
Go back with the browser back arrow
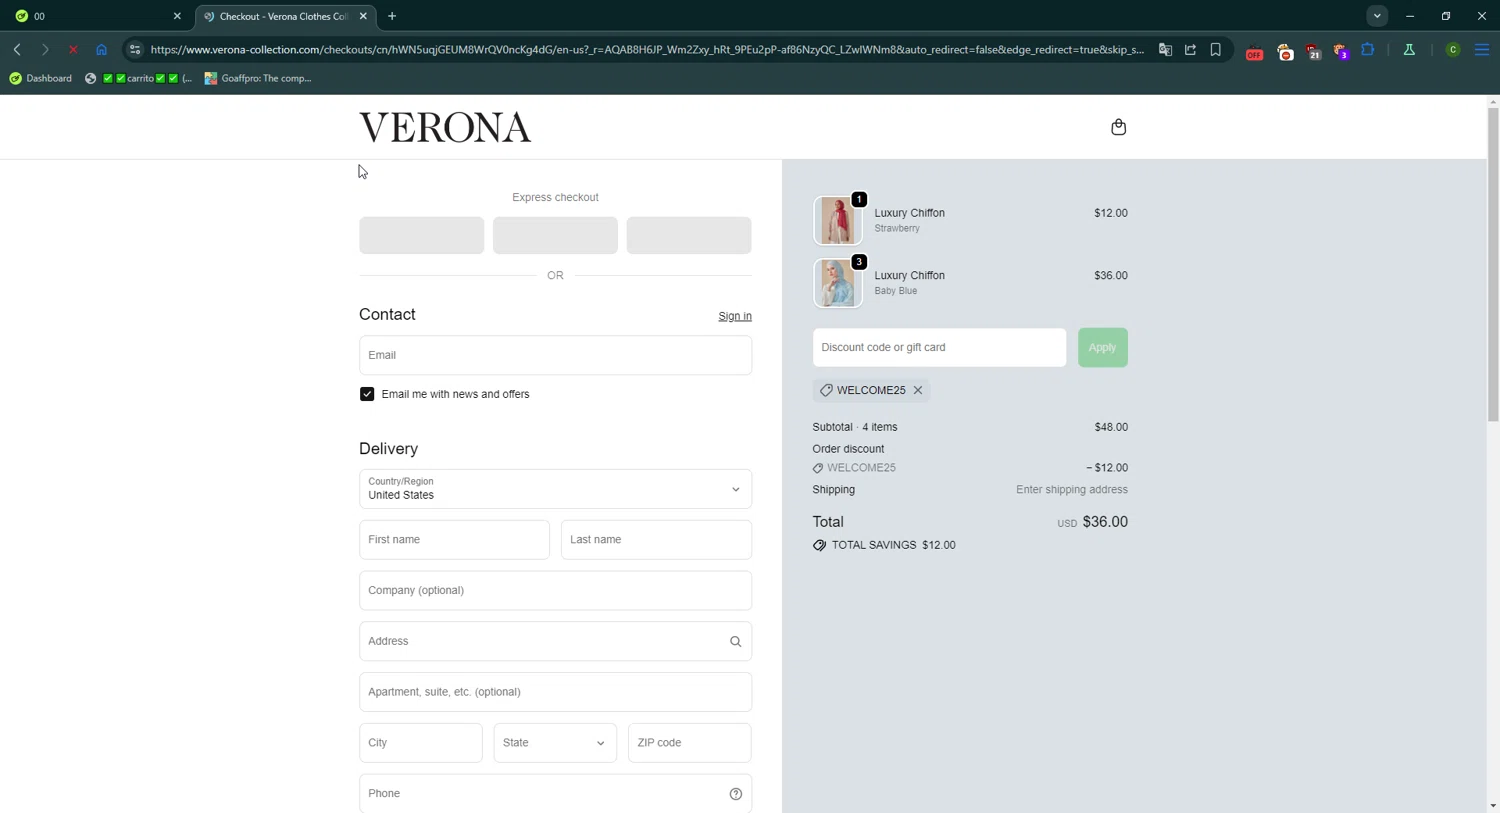17,49
